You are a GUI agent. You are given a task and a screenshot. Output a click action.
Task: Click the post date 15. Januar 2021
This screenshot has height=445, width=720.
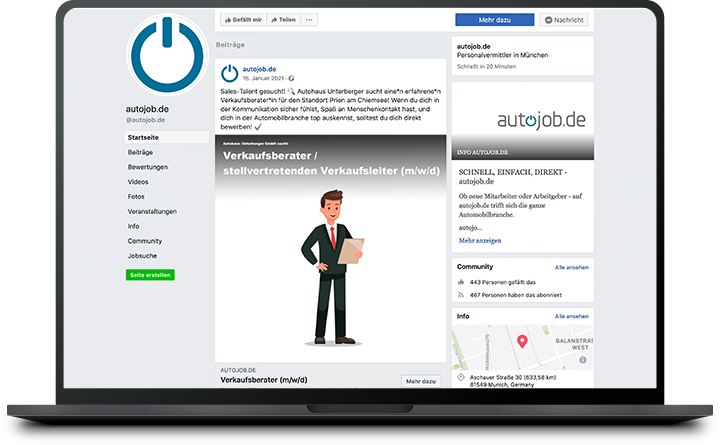[x=263, y=79]
